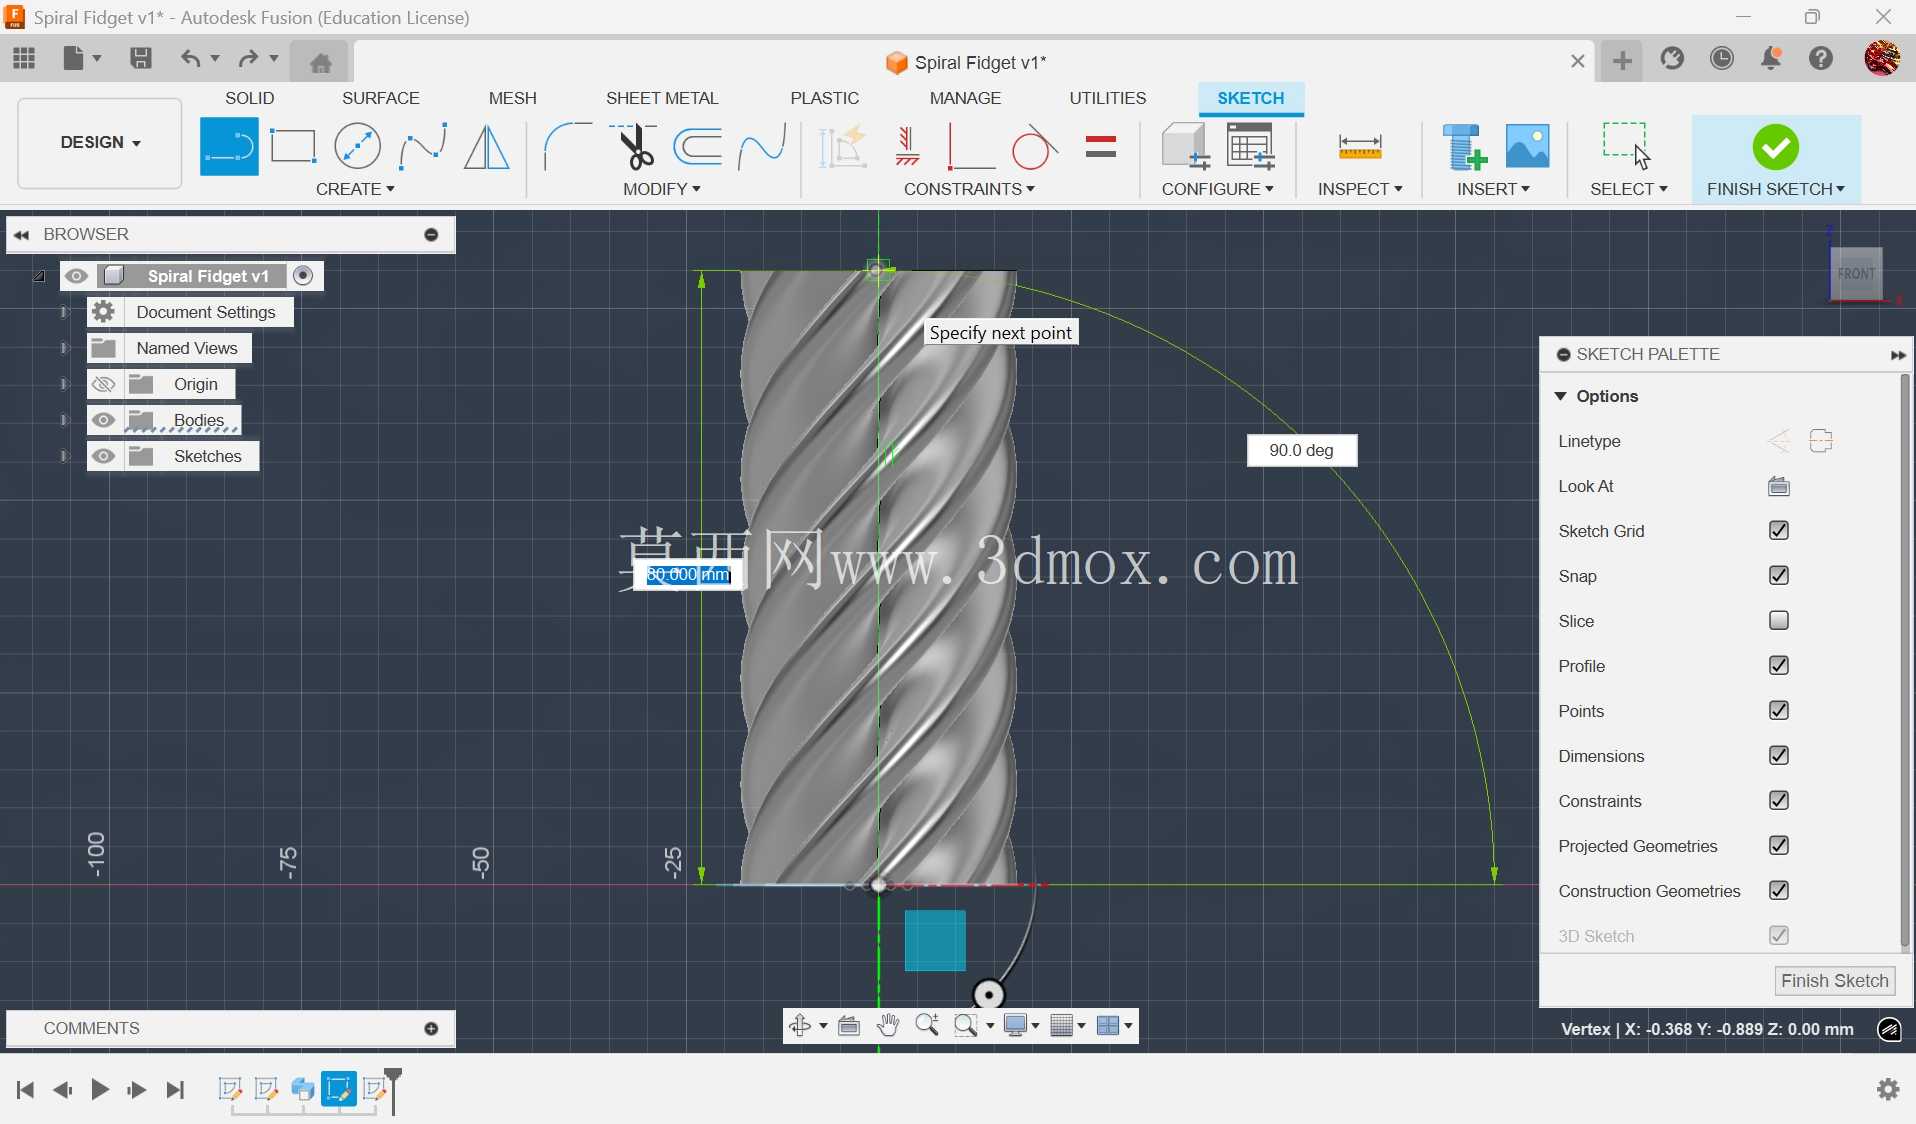Click the green Finish Sketch checkmark
This screenshot has width=1916, height=1124.
coord(1776,147)
